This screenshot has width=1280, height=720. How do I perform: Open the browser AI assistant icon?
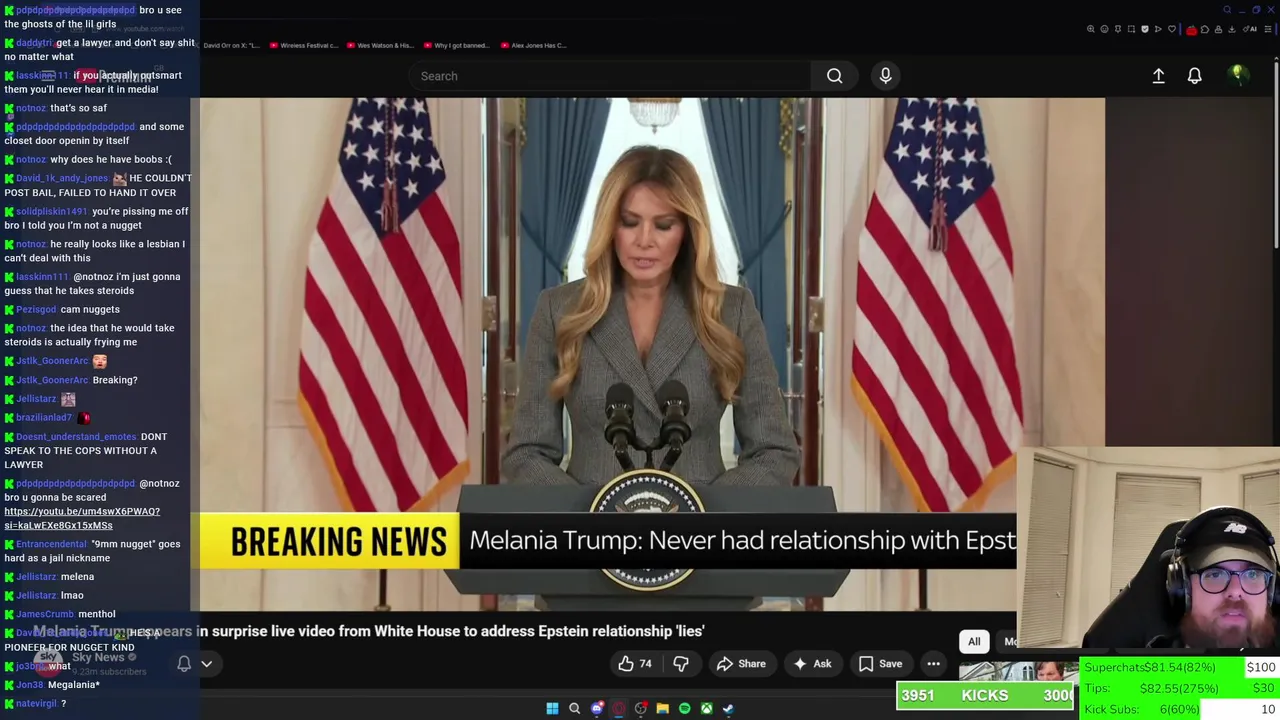tap(1249, 29)
